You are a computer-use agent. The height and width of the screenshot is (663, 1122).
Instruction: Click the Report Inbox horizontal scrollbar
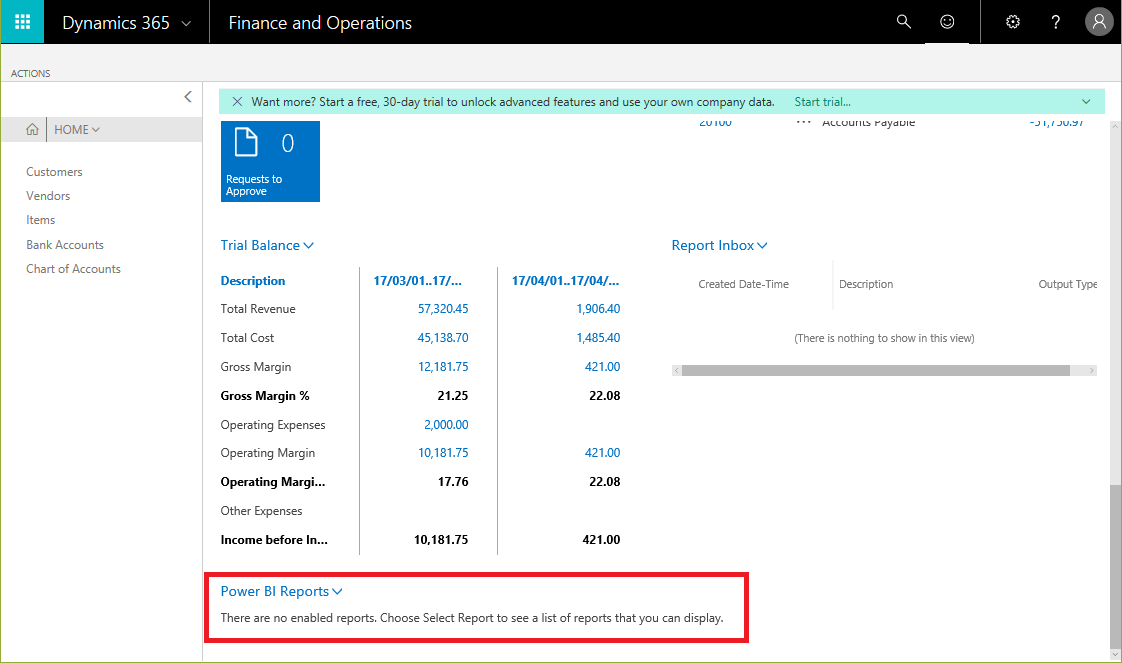coord(876,370)
